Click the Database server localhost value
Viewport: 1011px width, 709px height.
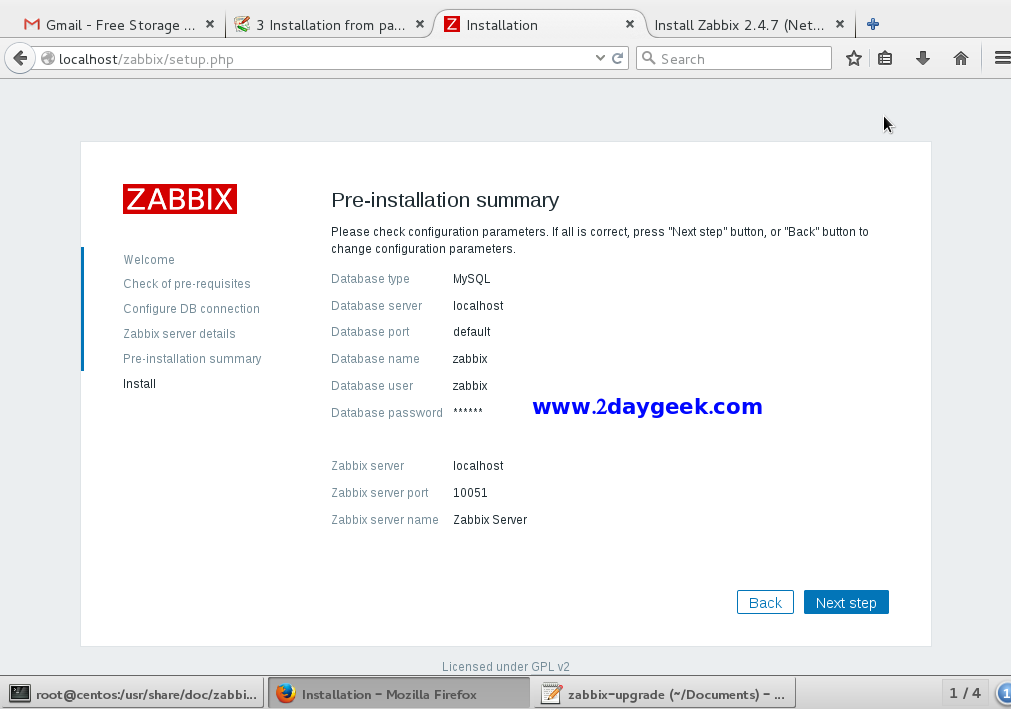[x=478, y=306]
